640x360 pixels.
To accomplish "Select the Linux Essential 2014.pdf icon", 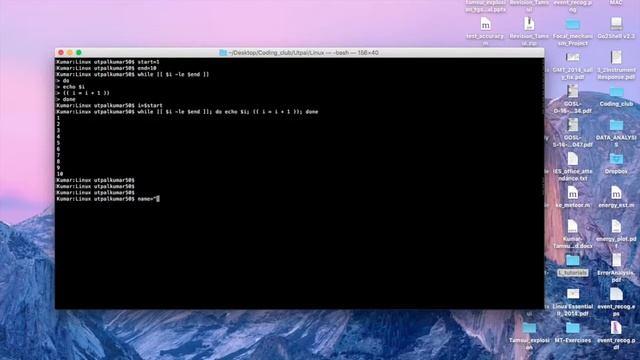I will click(573, 294).
